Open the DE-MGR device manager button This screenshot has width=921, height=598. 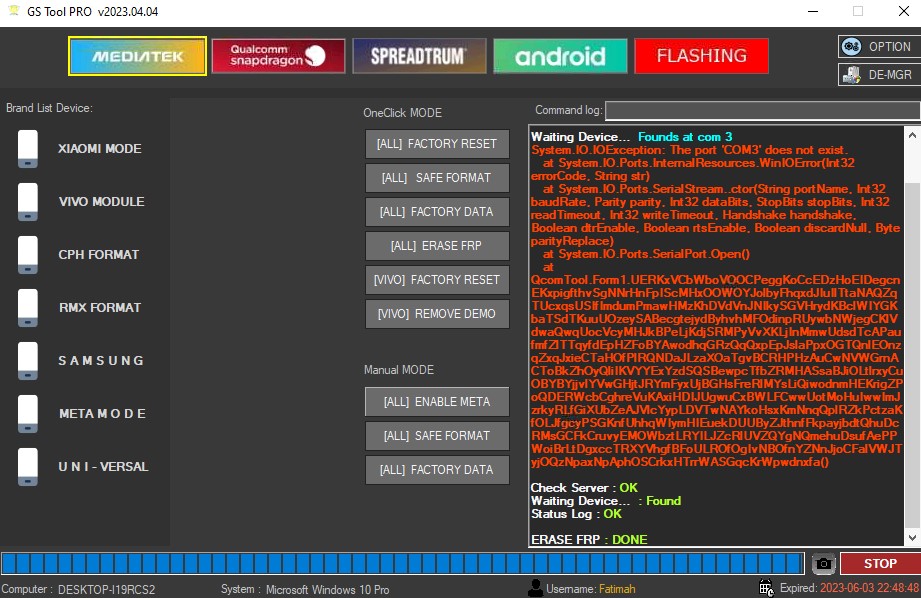tap(879, 75)
